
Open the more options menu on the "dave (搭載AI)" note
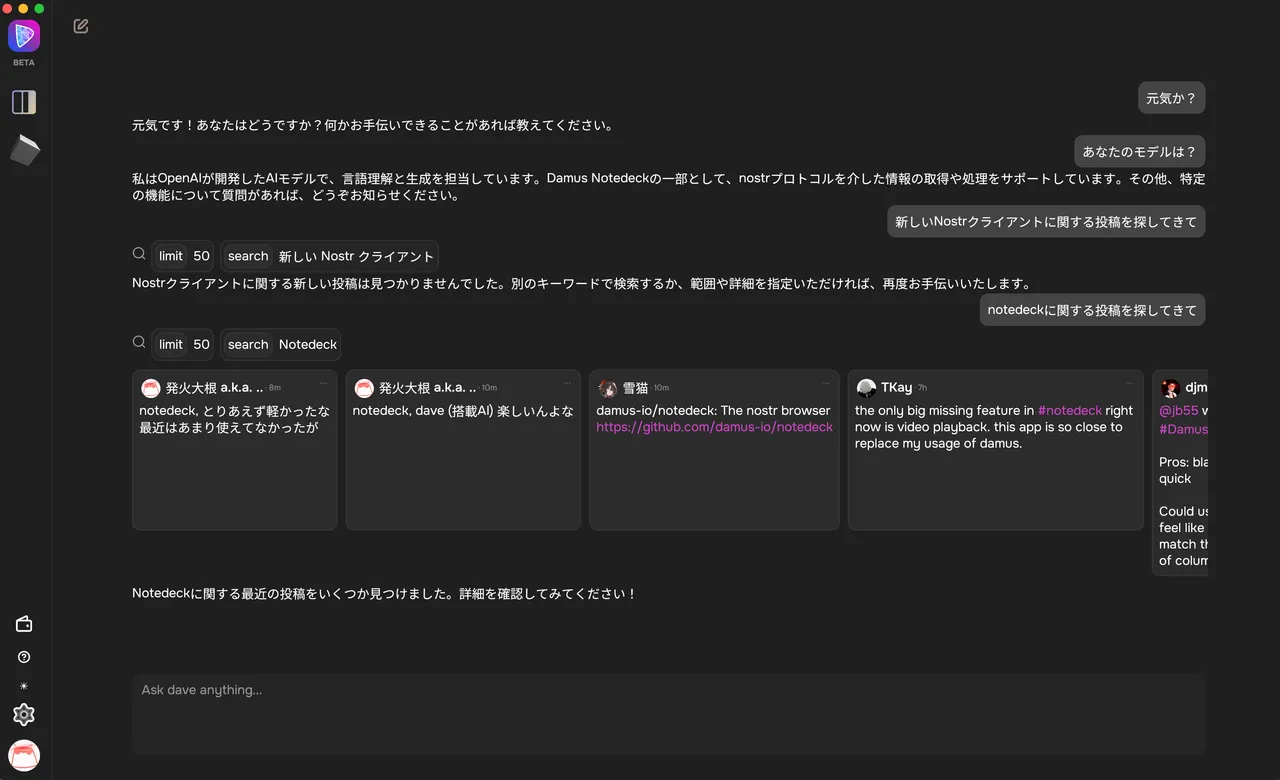click(x=567, y=383)
